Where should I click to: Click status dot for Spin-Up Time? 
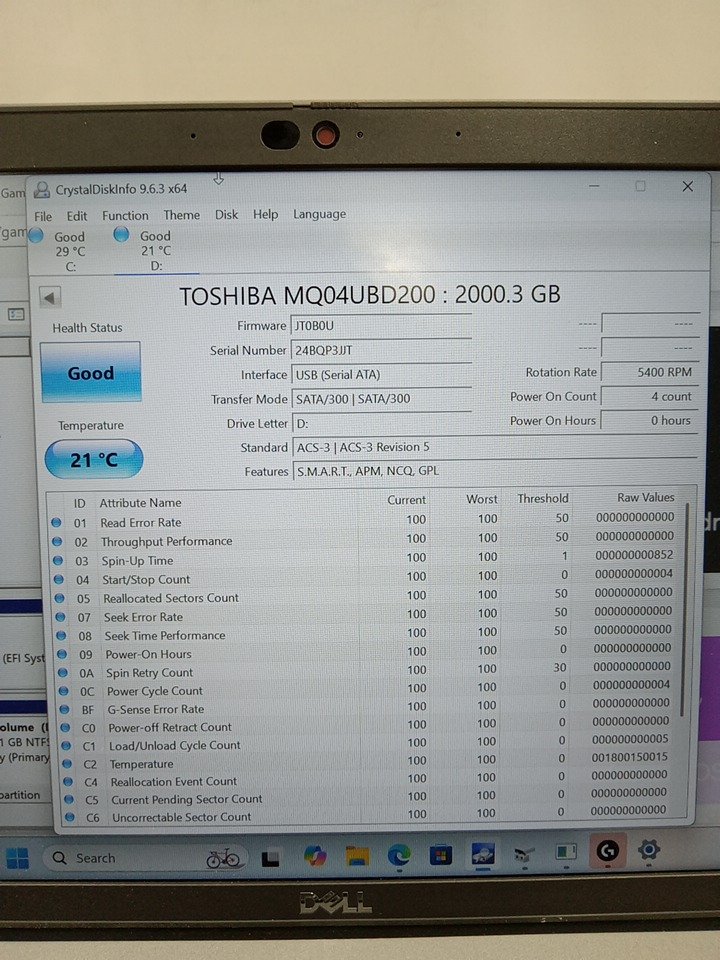(58, 560)
